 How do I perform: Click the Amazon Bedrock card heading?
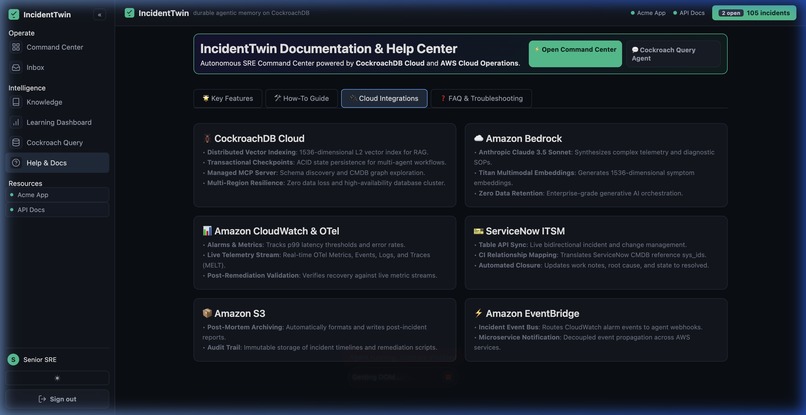click(524, 138)
